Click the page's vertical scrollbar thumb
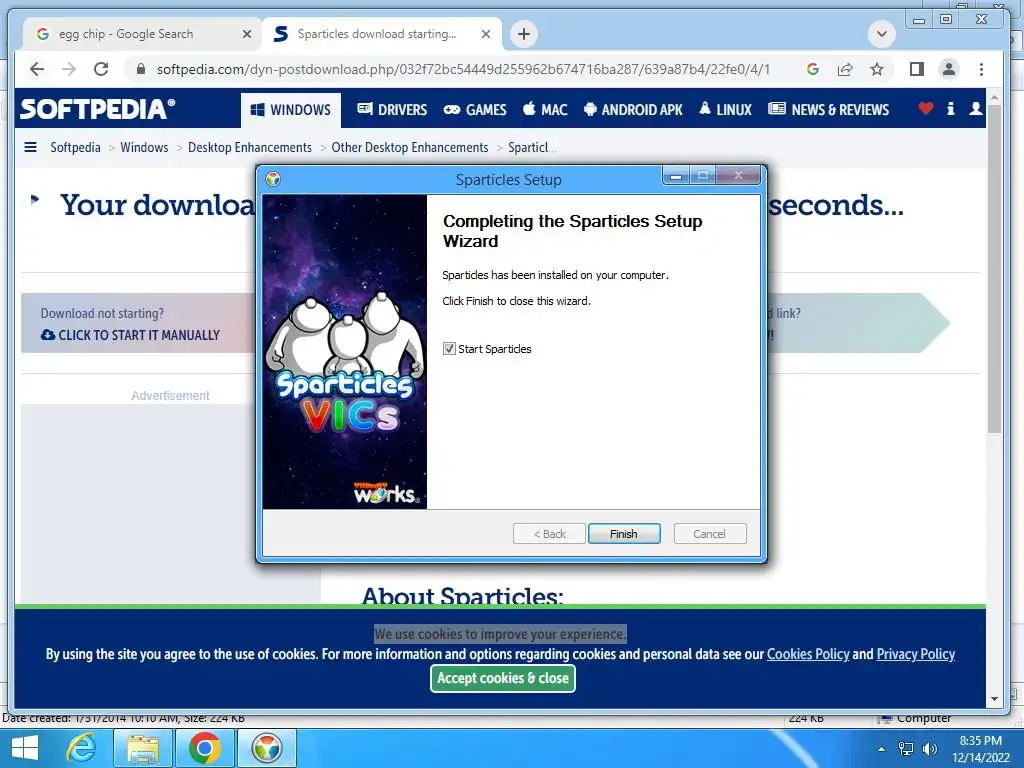The image size is (1024, 768). click(x=994, y=268)
